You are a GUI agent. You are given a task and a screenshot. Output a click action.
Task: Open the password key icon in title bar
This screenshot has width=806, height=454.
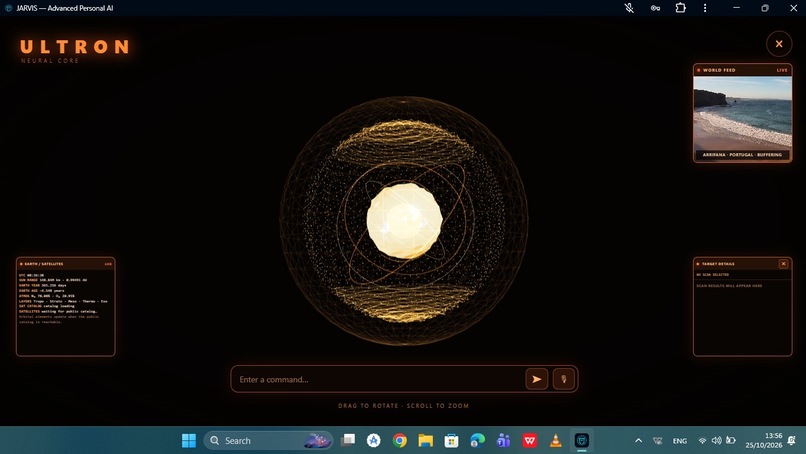(655, 8)
